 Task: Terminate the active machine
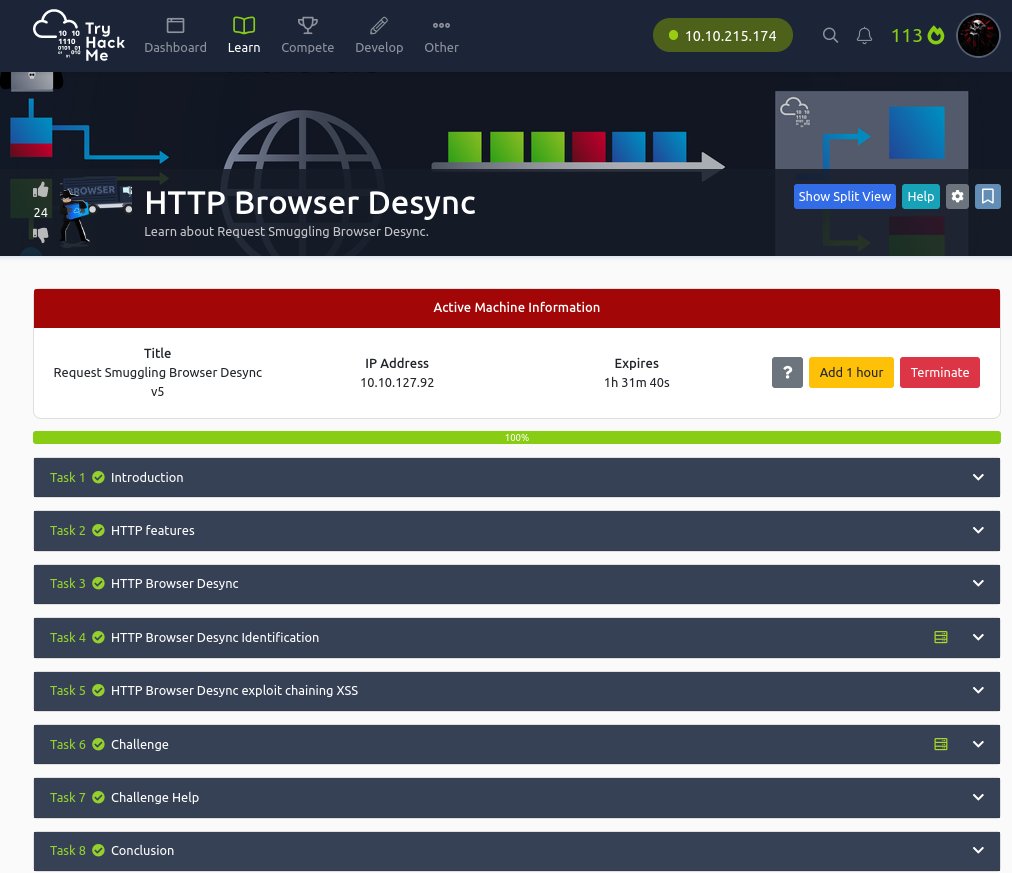click(939, 372)
